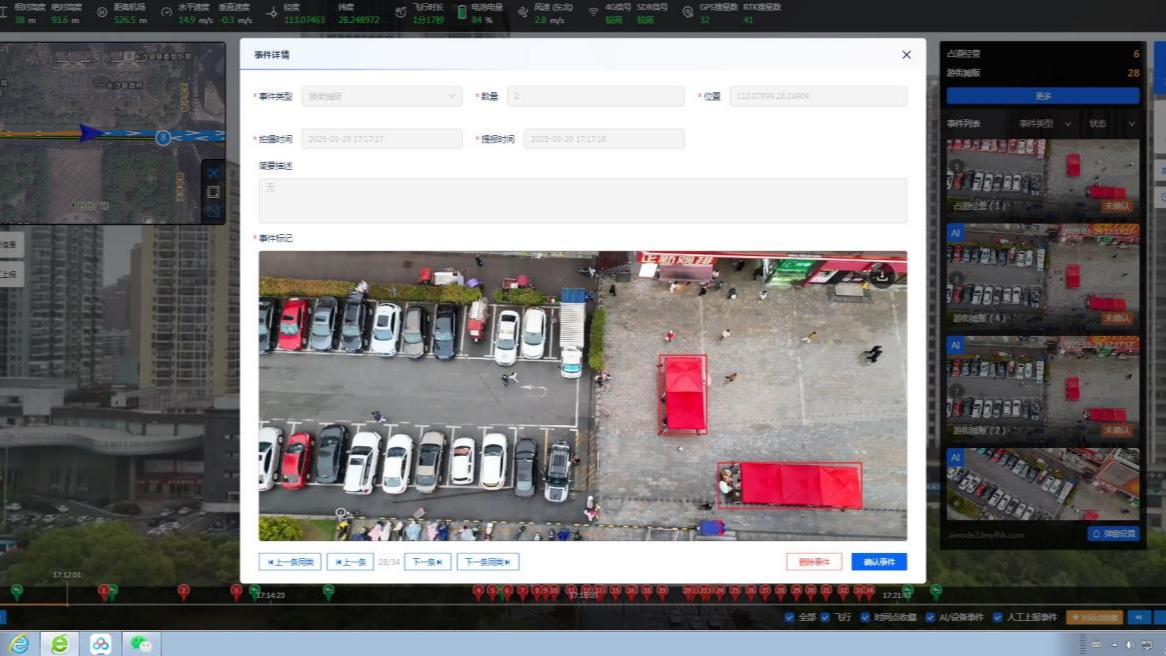Close the 事件详情 dialog

click(906, 55)
